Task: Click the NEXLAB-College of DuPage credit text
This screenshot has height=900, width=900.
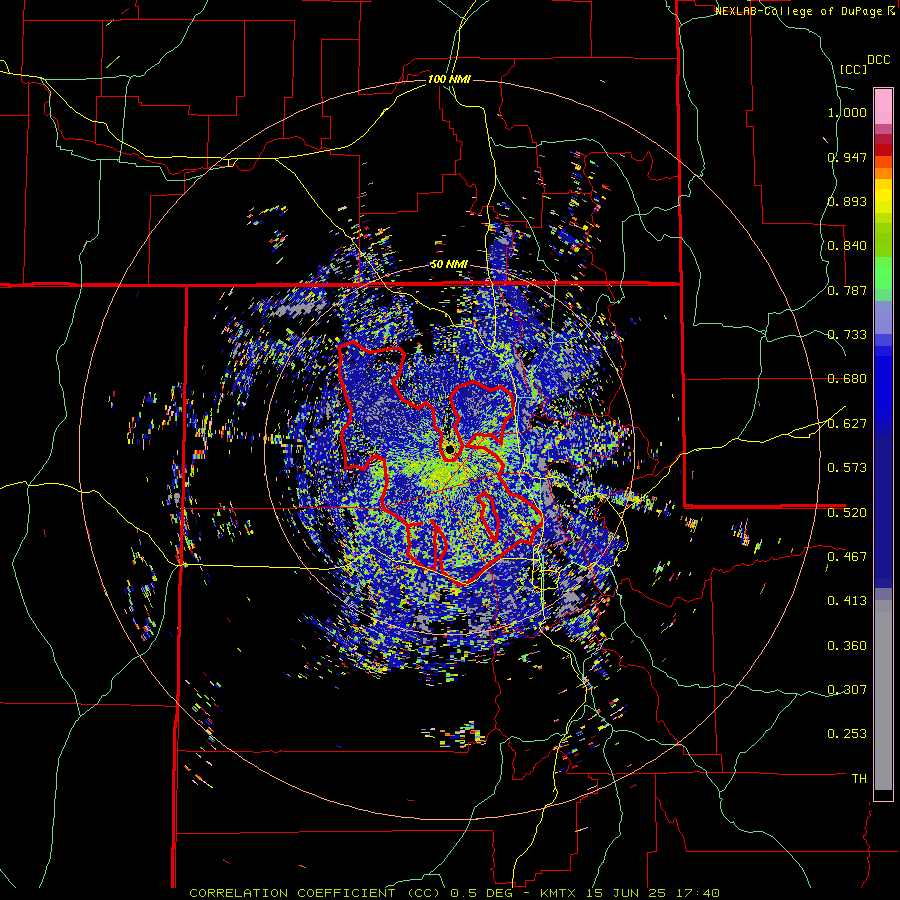Action: pyautogui.click(x=799, y=11)
